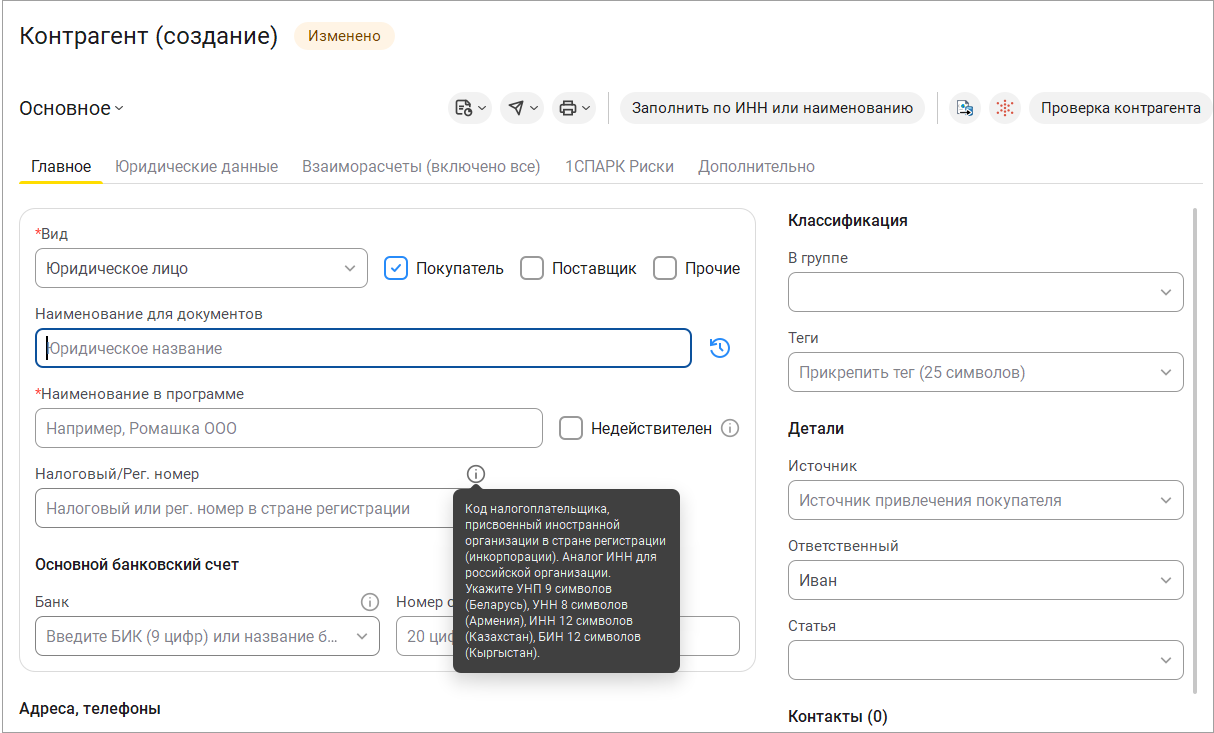Screen dimensions: 1214x733
Task: Click the Контакты (0) heading
Action: pos(838,716)
